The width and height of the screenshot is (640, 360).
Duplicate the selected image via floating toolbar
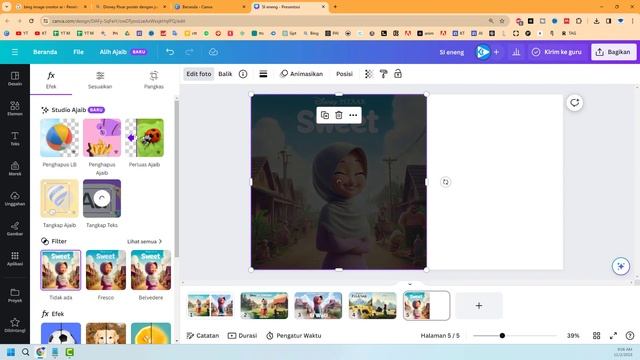[x=325, y=115]
